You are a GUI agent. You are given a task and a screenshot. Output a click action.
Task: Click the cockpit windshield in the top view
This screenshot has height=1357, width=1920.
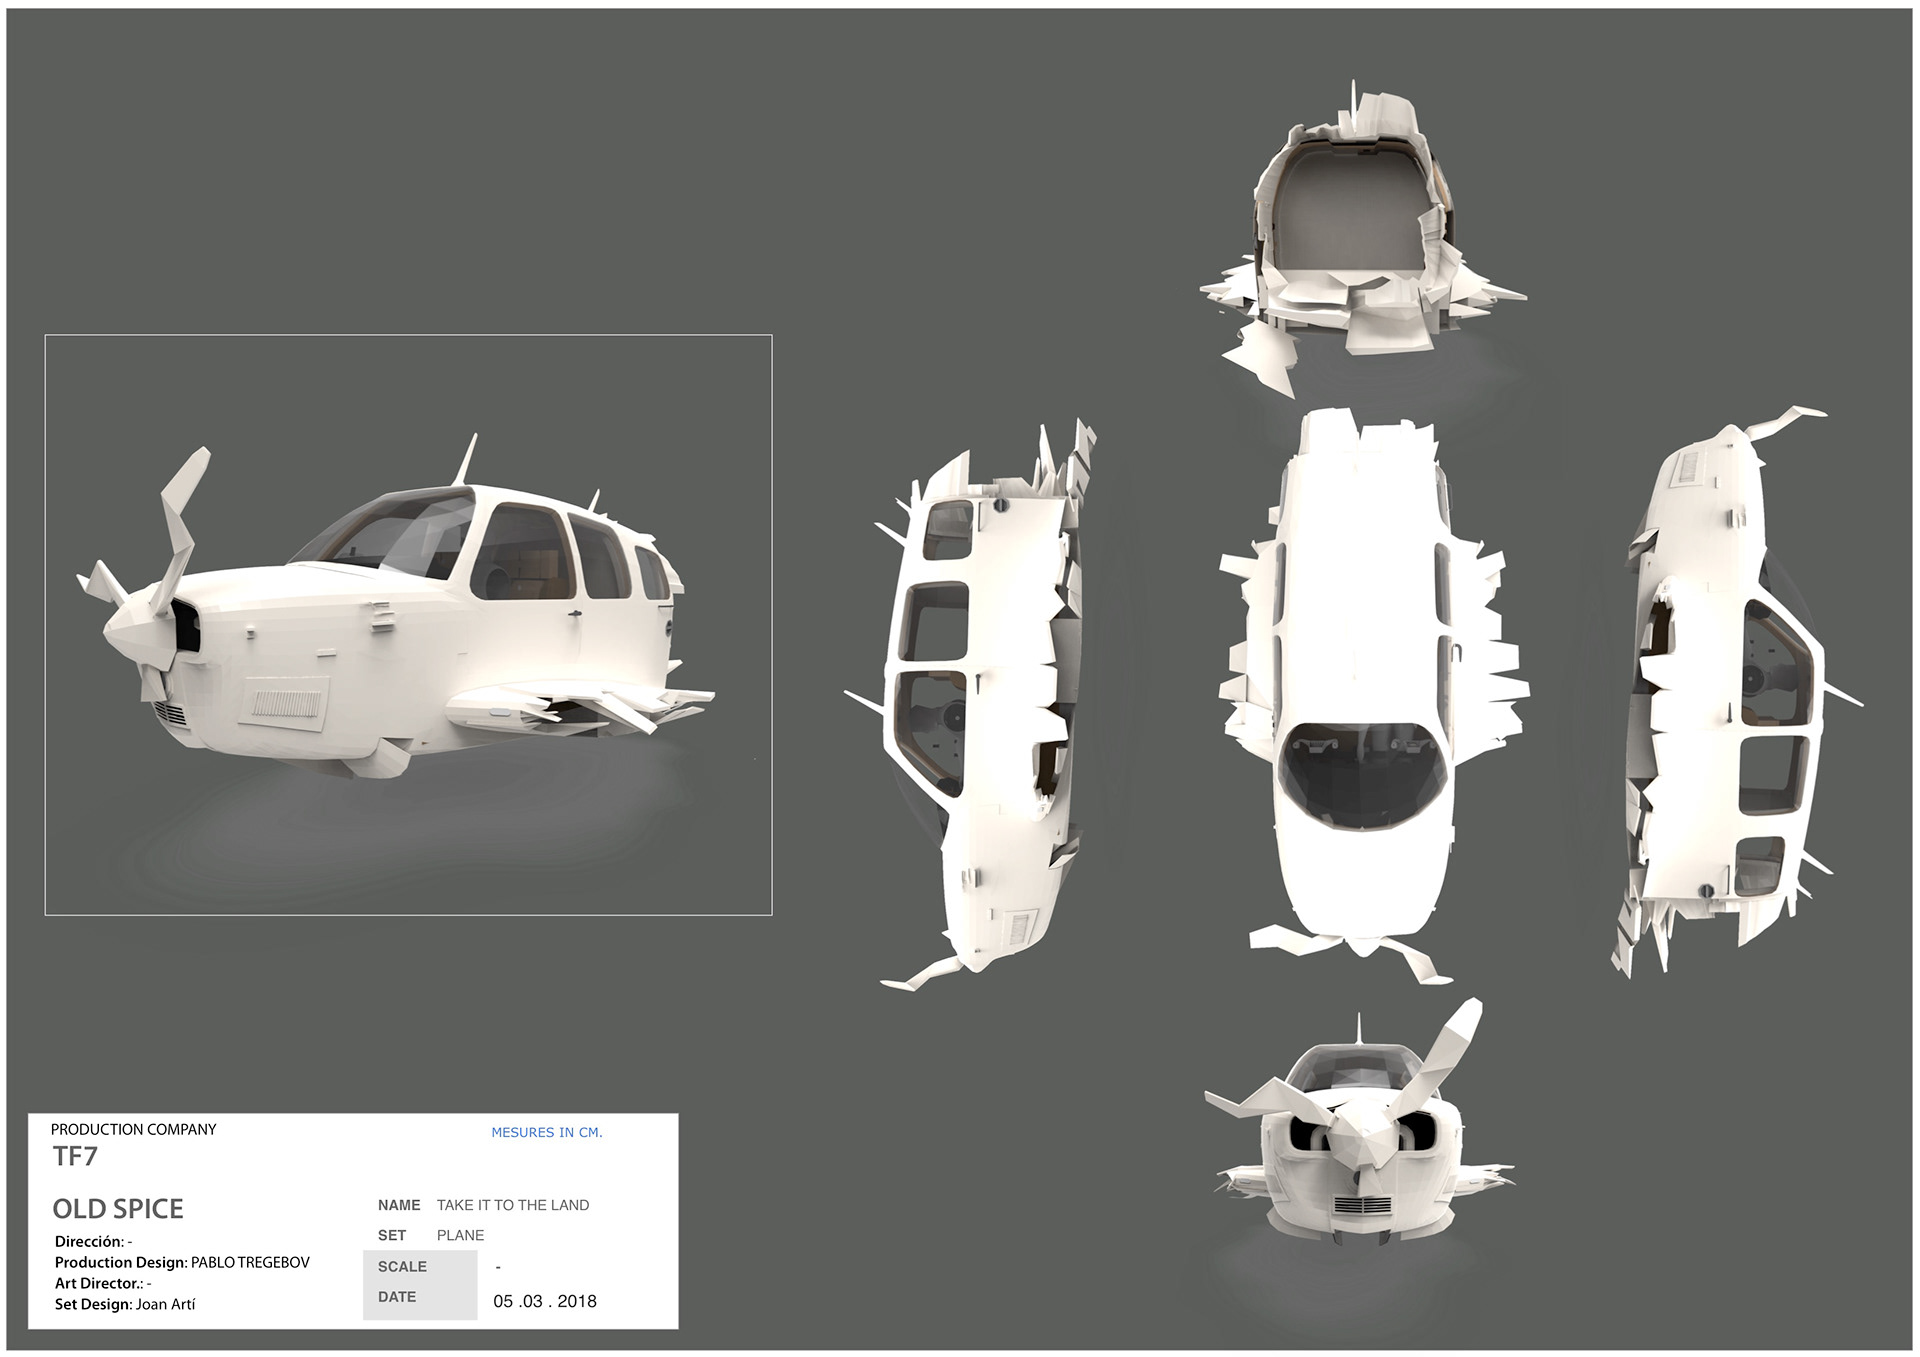(1364, 775)
